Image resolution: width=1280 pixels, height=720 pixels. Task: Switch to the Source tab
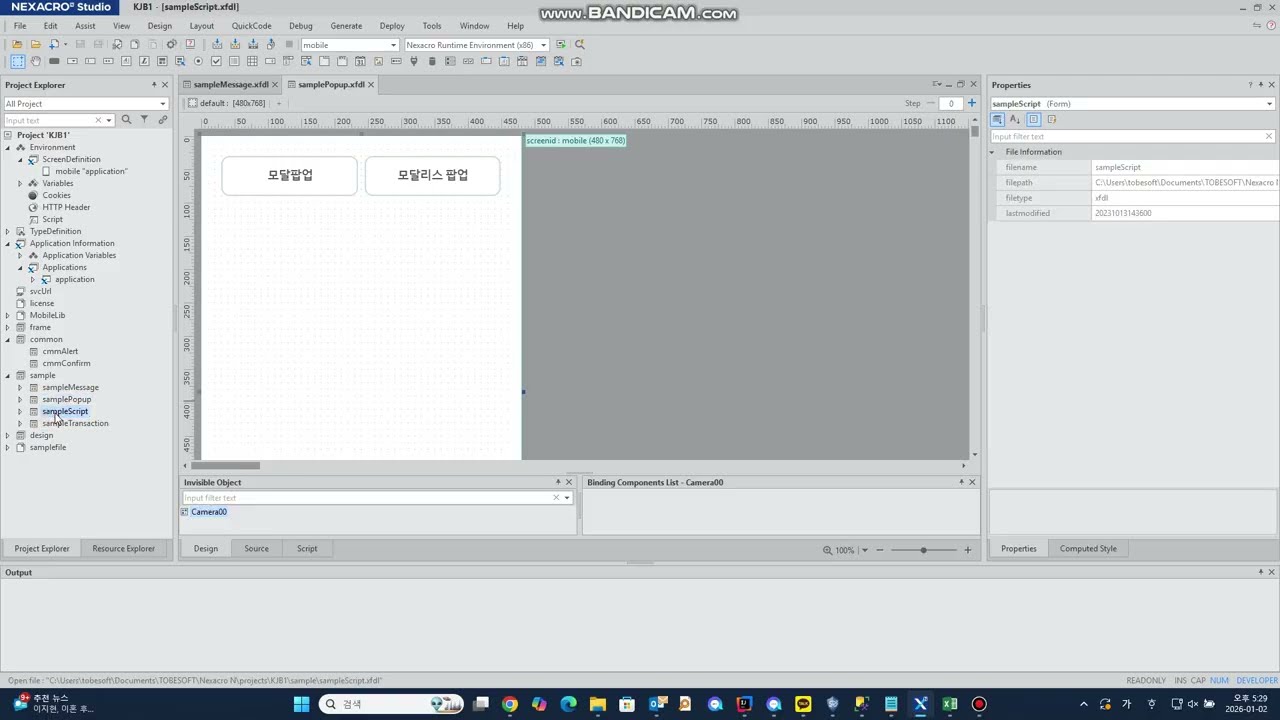pos(256,548)
